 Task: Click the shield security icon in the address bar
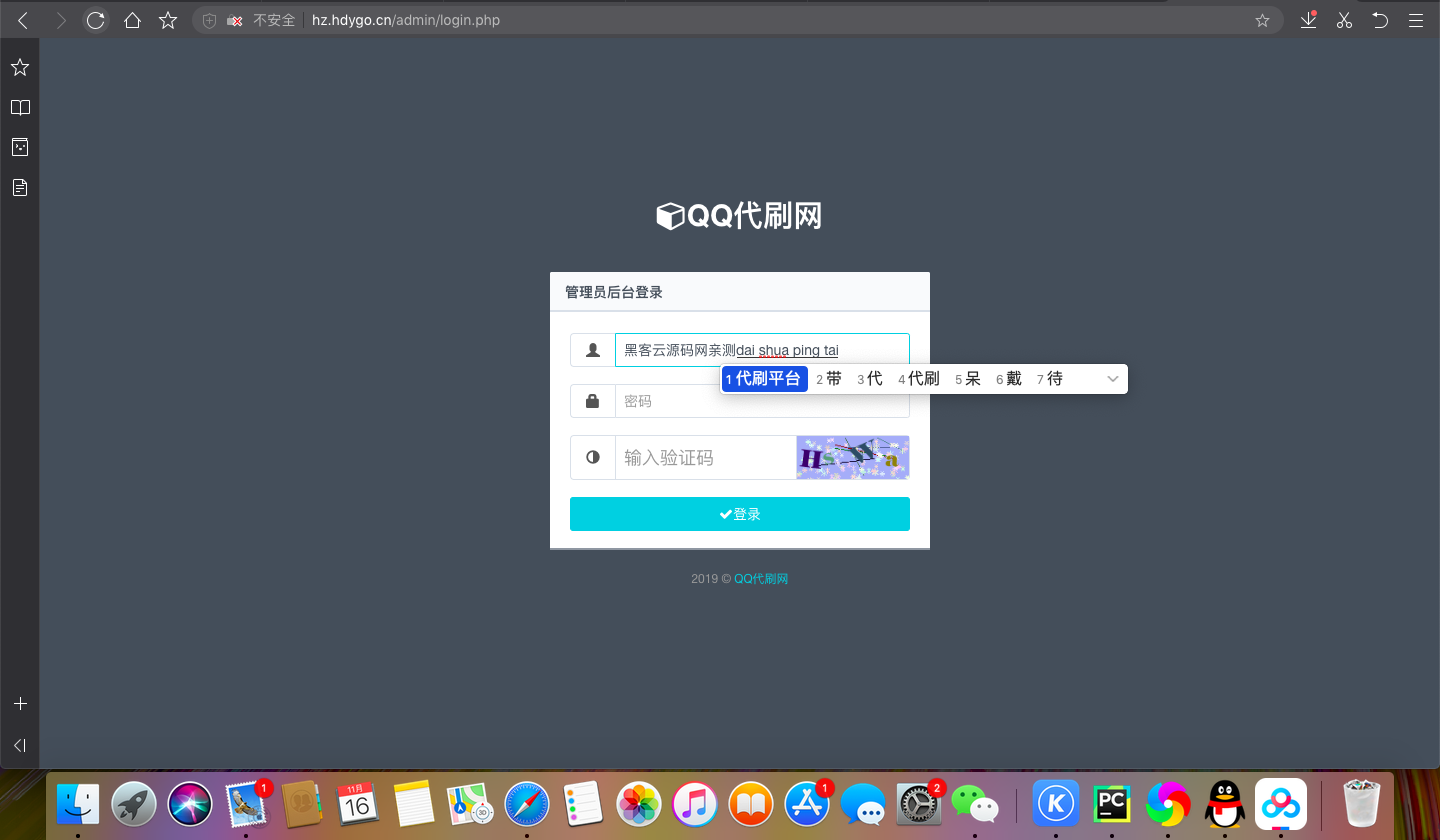point(209,20)
